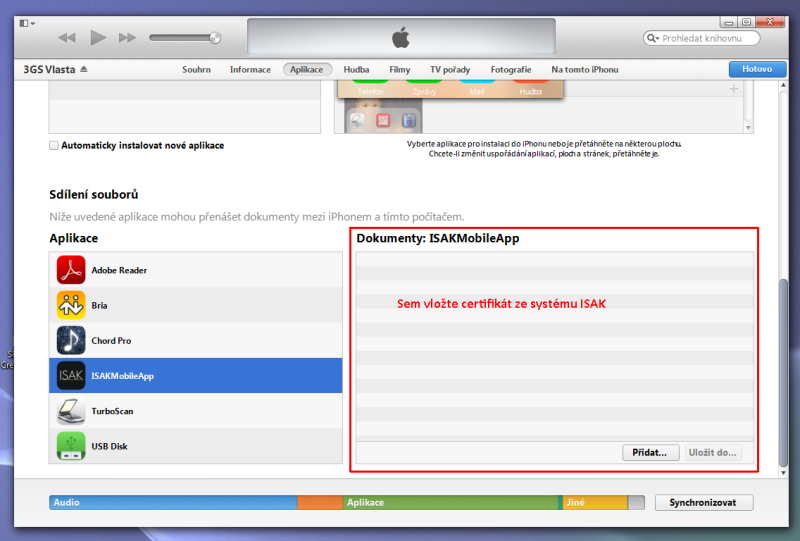Skip to the next track
Viewport: 800px width, 541px height.
pos(127,38)
